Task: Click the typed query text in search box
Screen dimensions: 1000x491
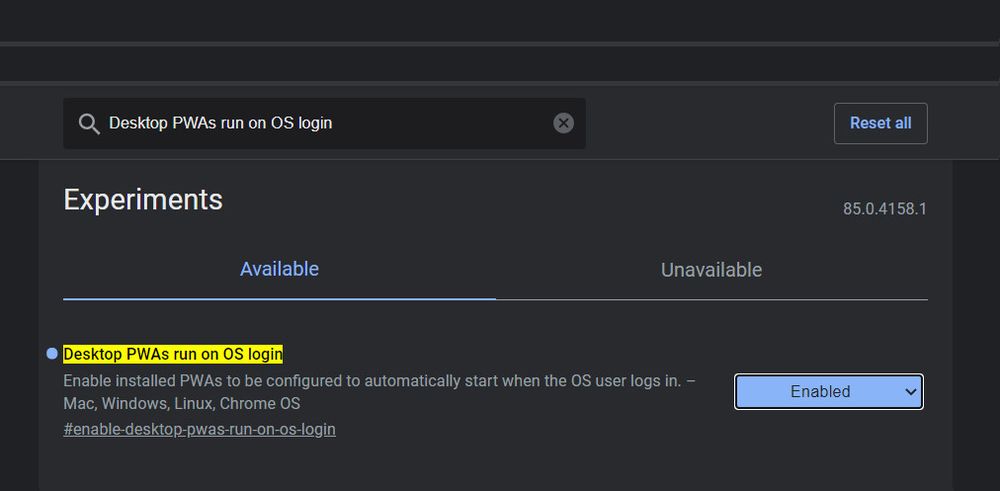Action: coord(220,123)
